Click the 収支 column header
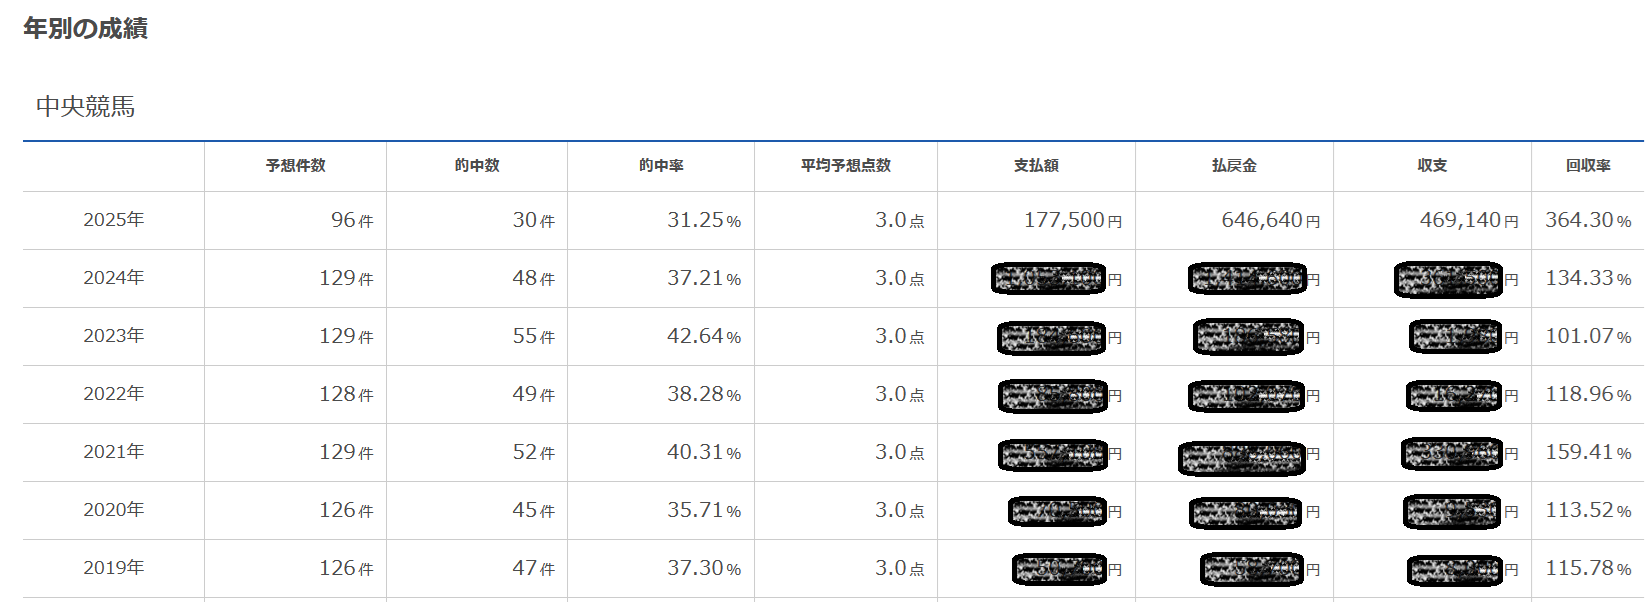 1432,166
